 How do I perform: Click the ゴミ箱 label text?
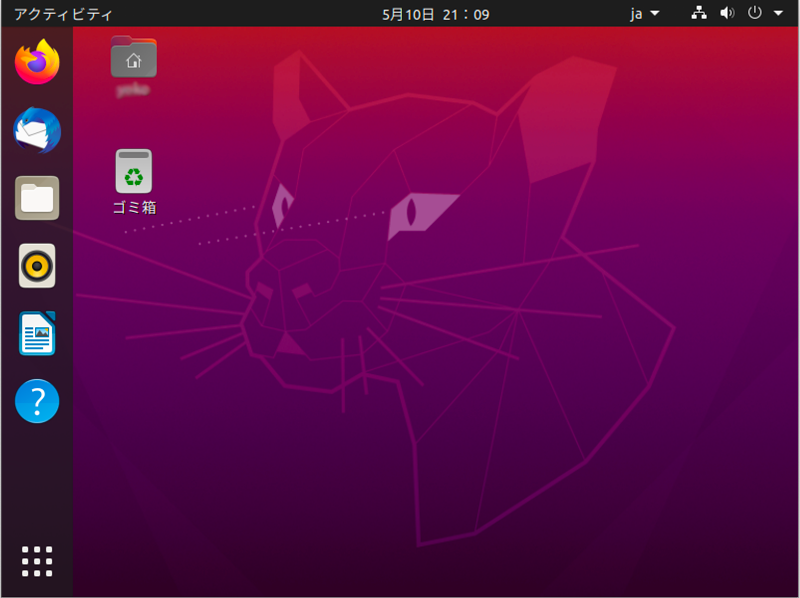(x=134, y=208)
